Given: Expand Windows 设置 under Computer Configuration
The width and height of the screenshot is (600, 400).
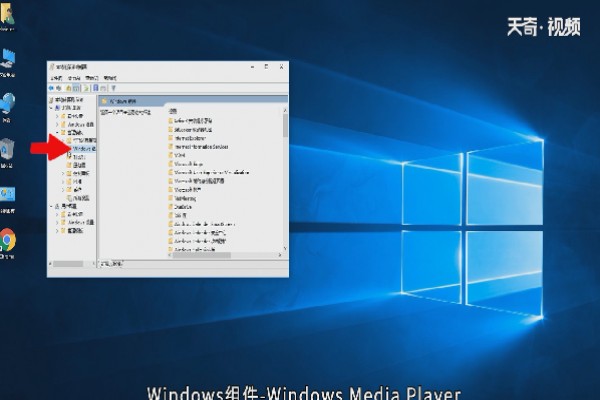Looking at the screenshot, I should [57, 124].
